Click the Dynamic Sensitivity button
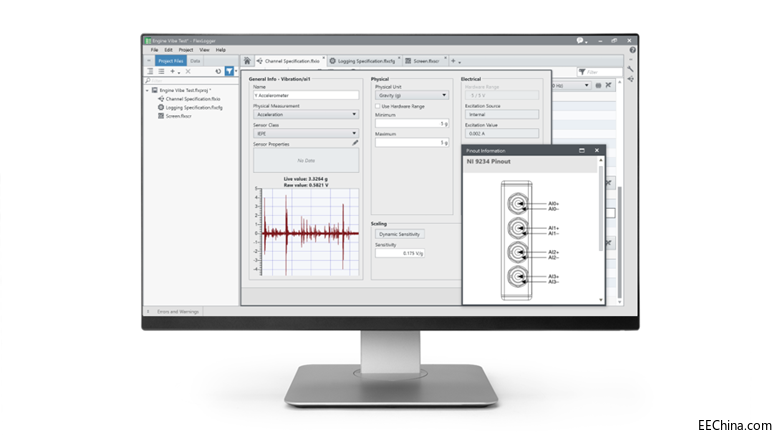Screen dimensions: 780x438 point(399,234)
